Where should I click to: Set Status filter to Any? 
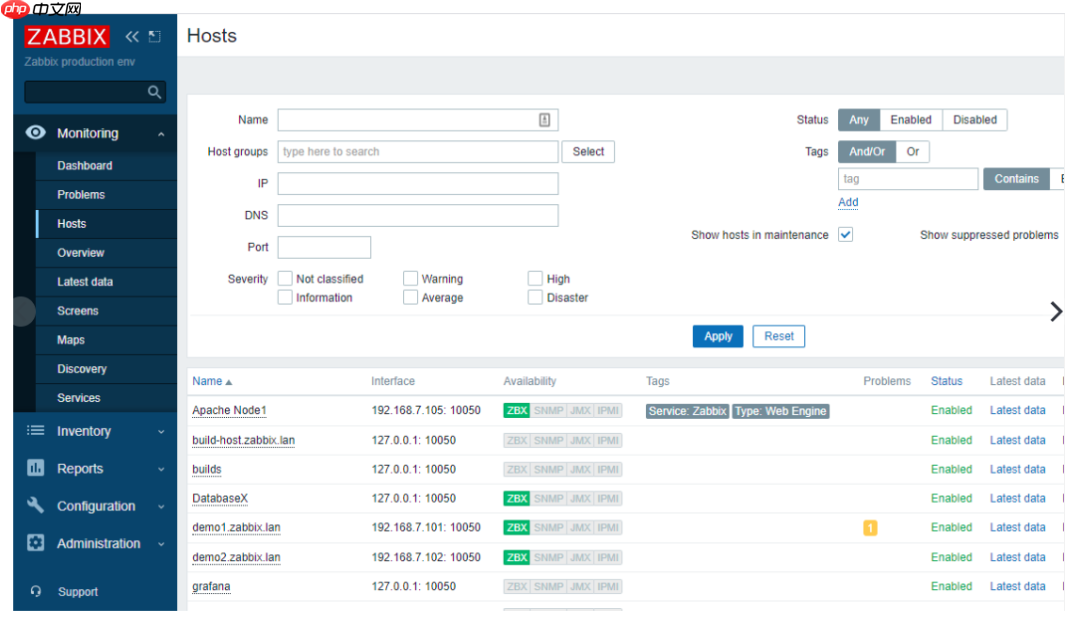[859, 120]
